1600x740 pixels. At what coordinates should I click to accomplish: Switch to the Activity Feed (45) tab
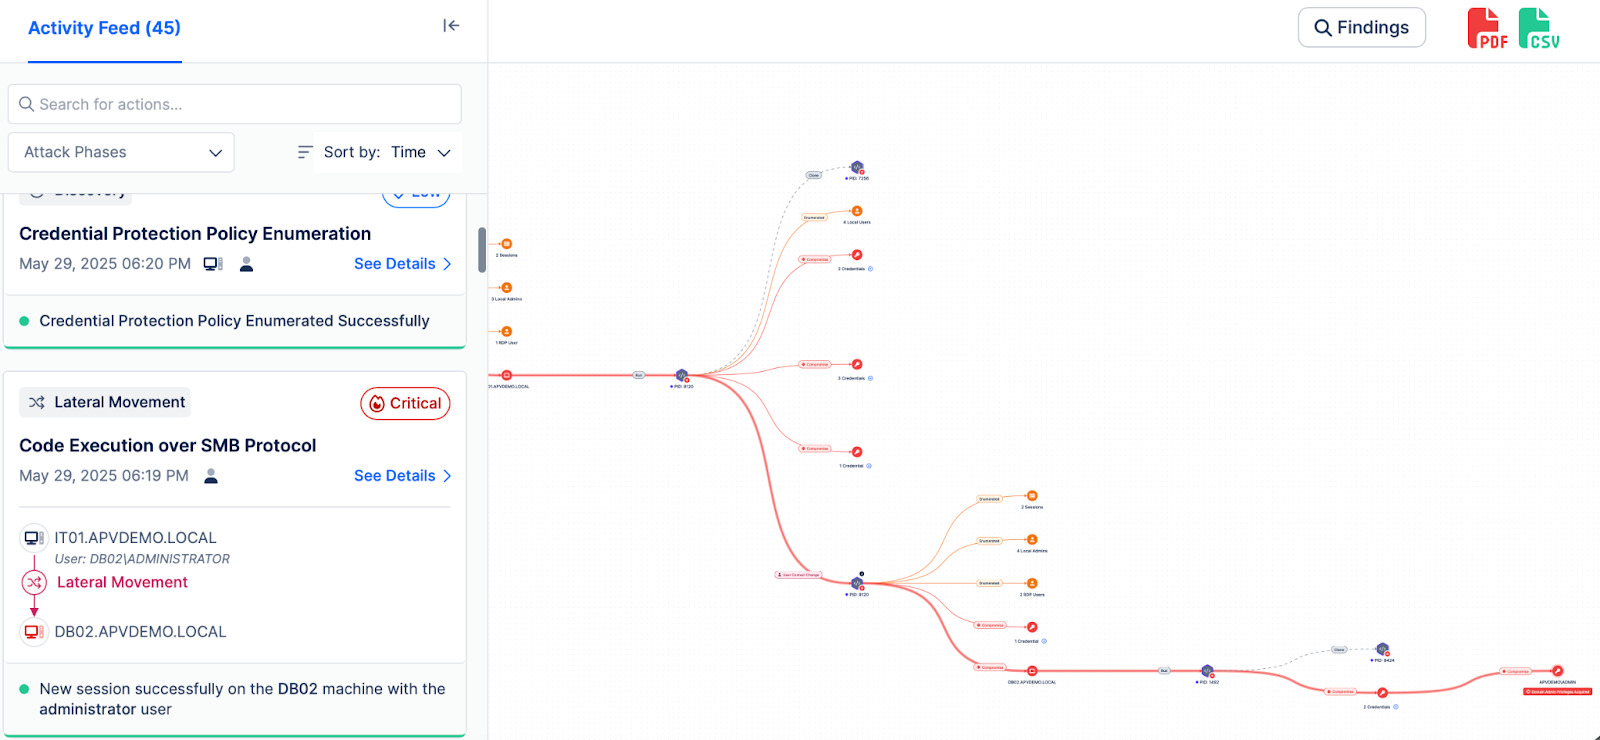[x=104, y=28]
